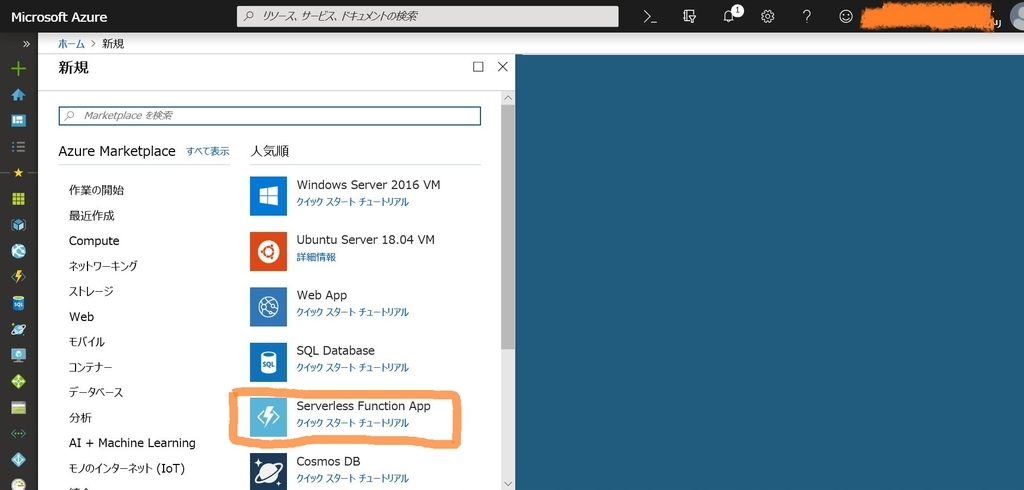
Task: Open the notifications bell
Action: (729, 17)
